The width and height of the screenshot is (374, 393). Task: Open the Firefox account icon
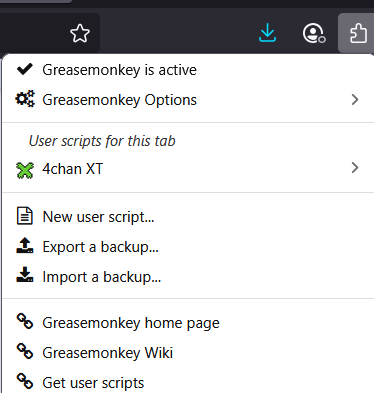tap(314, 33)
